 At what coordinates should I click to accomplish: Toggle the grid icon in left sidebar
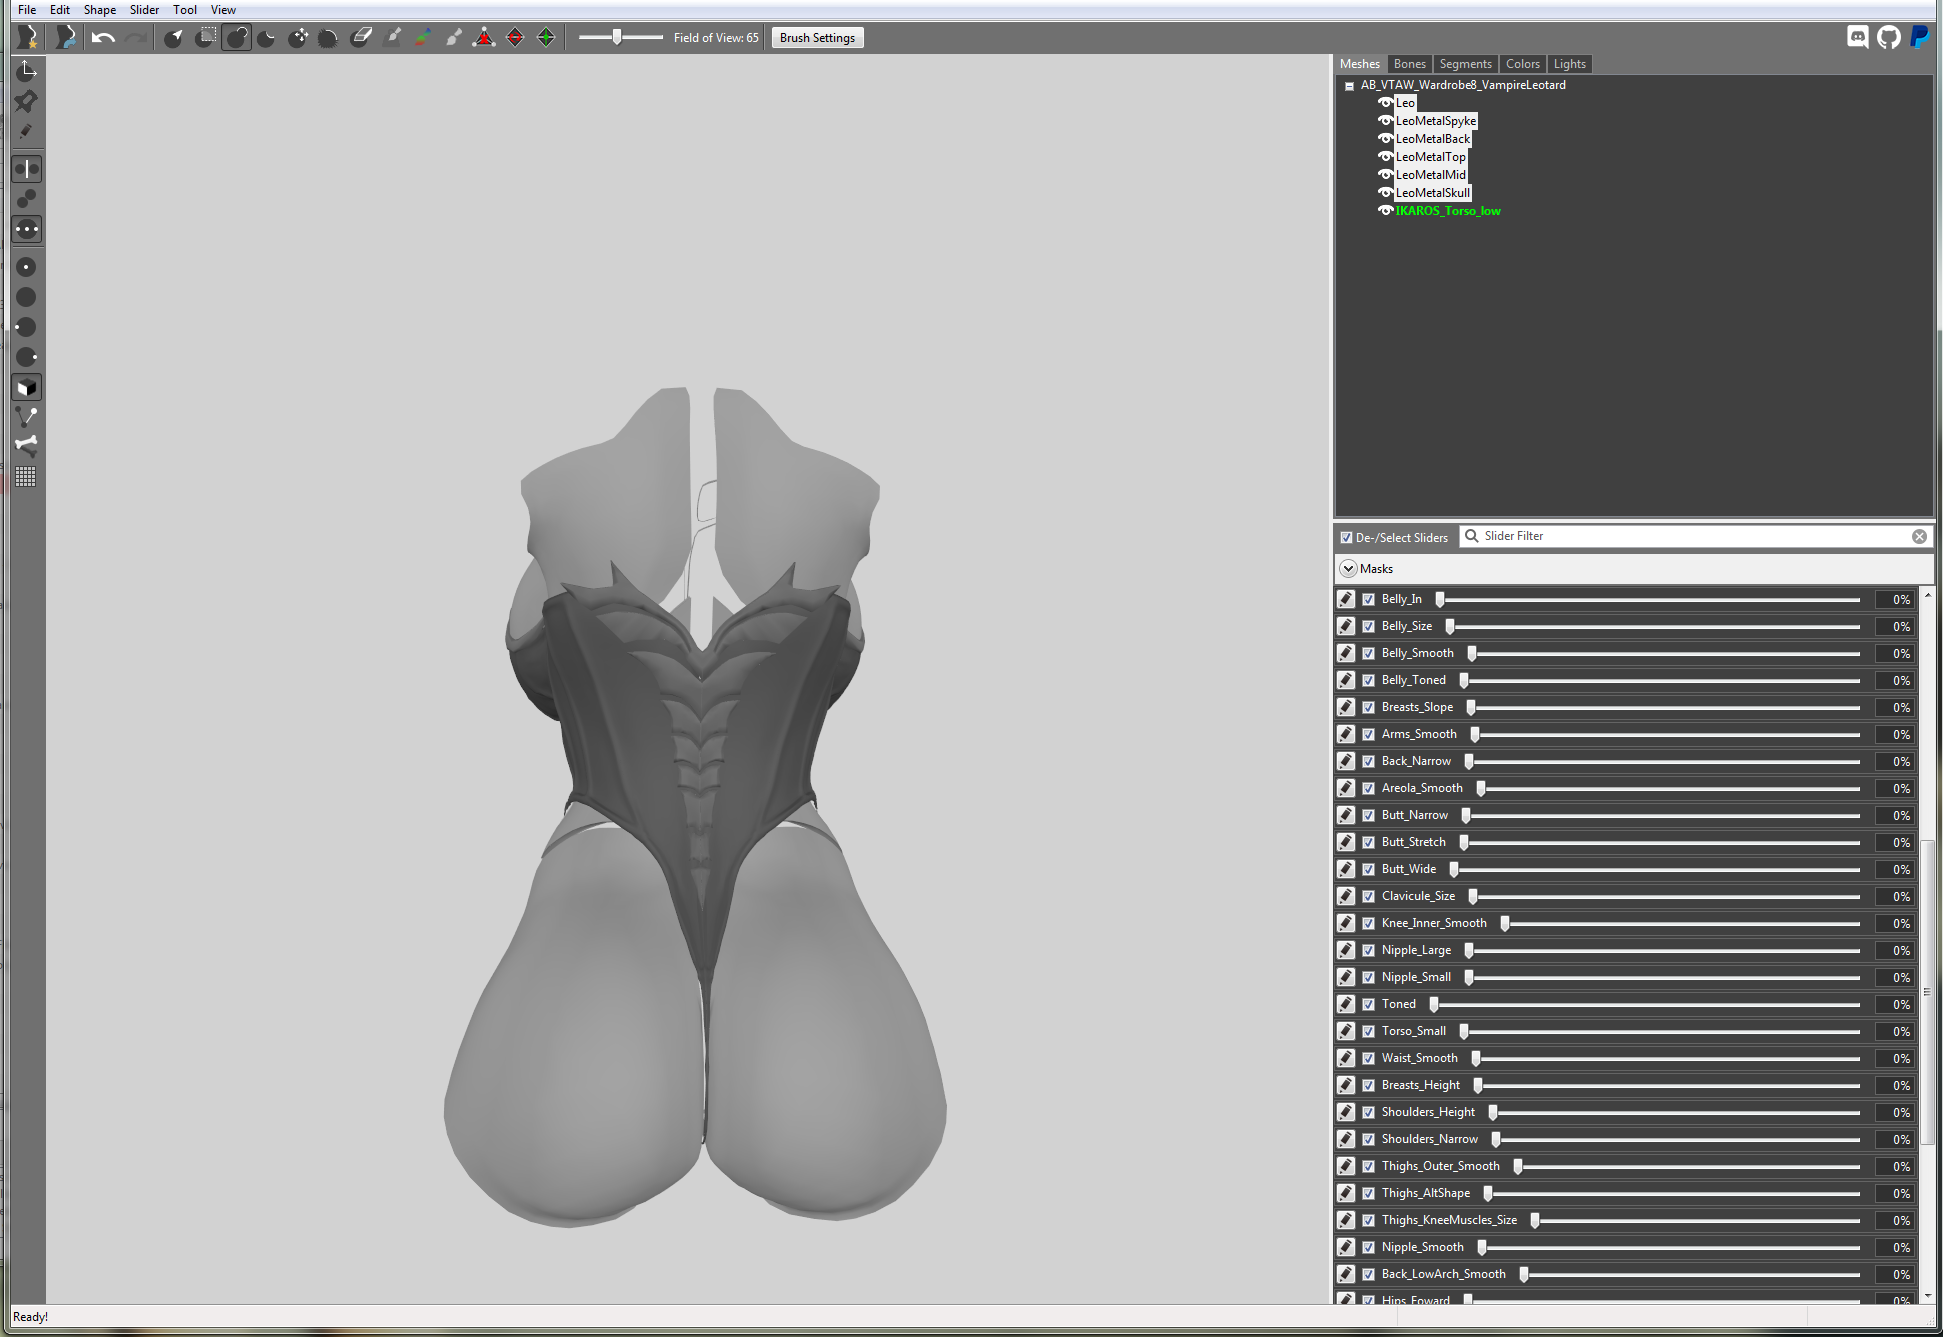[26, 477]
